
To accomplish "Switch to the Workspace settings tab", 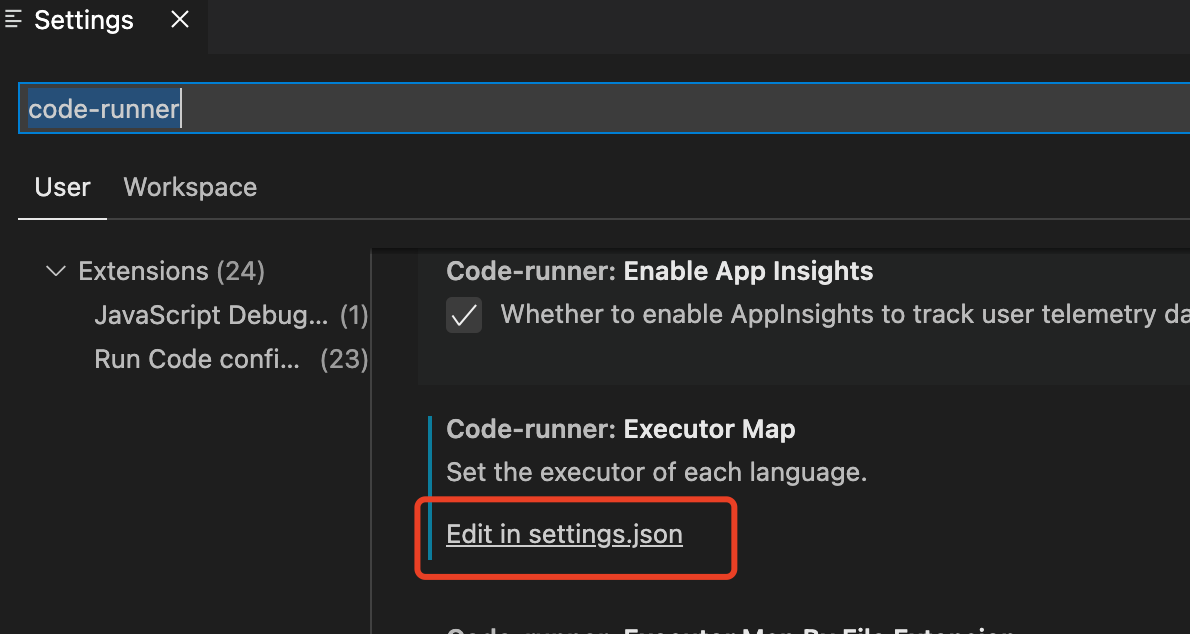I will click(x=190, y=188).
